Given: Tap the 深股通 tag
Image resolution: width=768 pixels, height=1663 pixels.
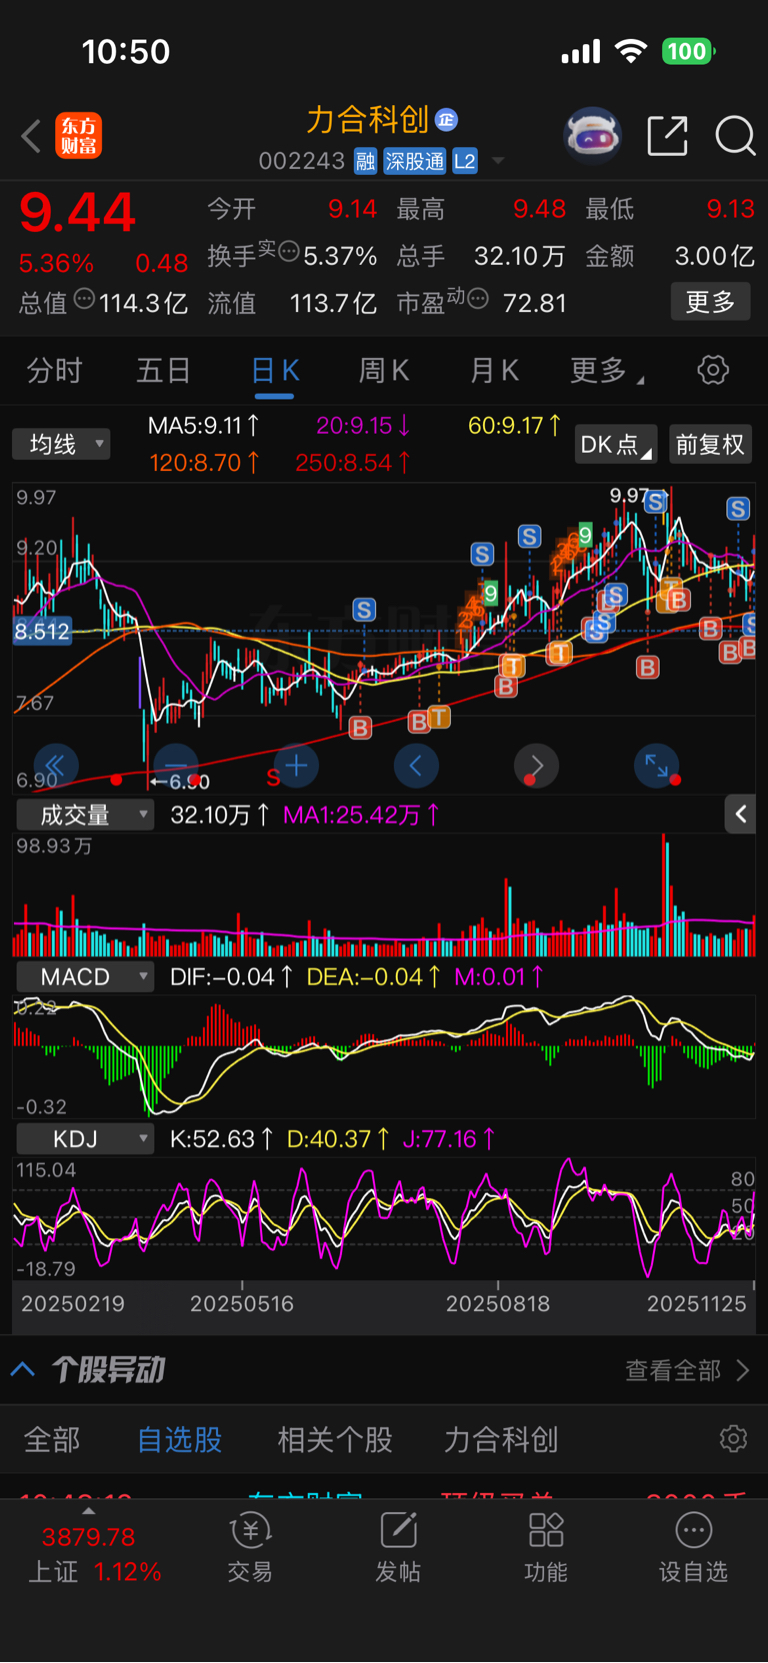Looking at the screenshot, I should [x=415, y=161].
